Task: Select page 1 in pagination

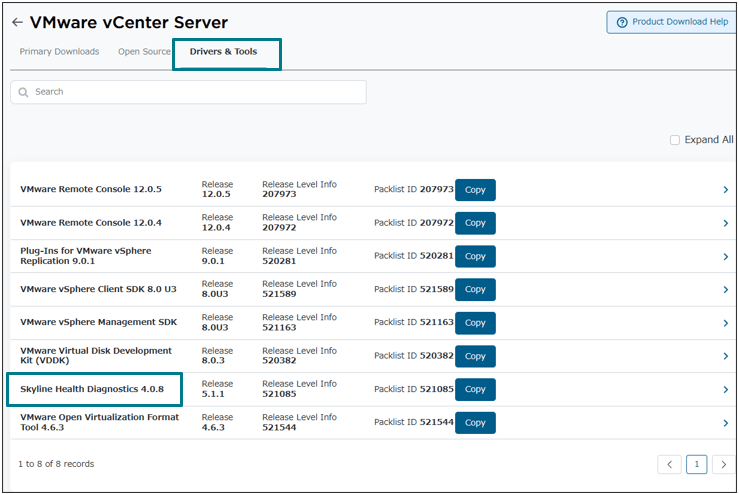Action: (x=696, y=464)
